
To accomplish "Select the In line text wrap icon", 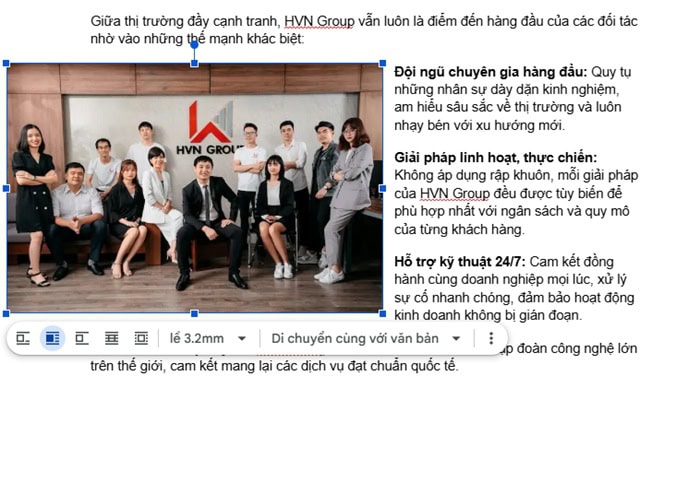I will [23, 339].
